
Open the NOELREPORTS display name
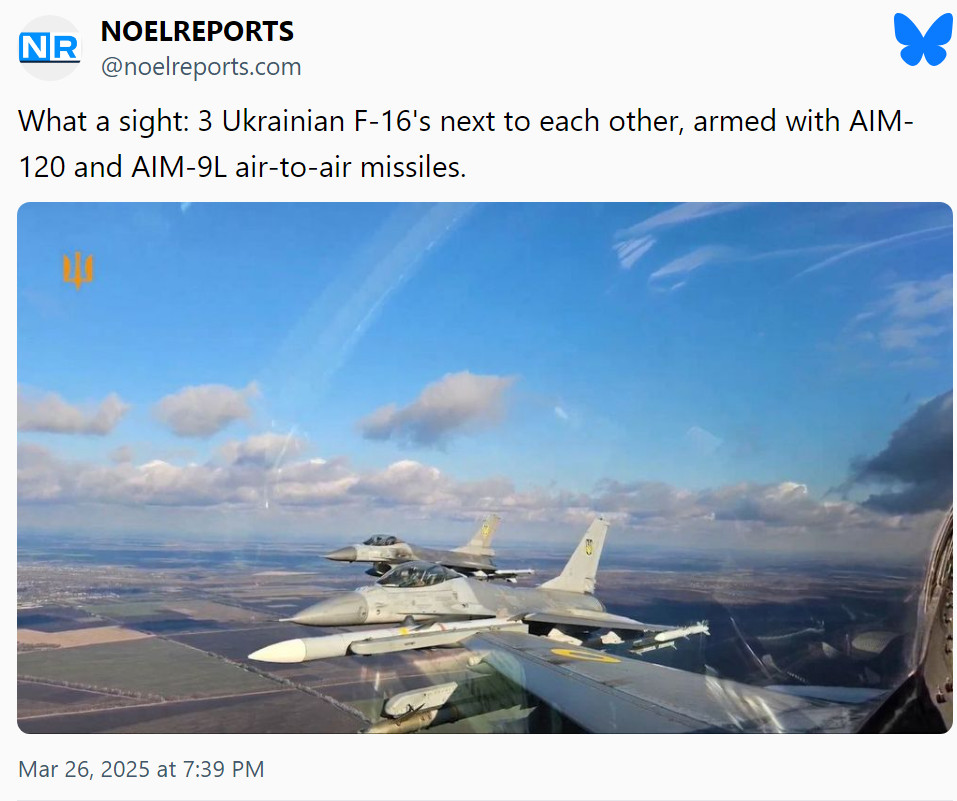coord(197,31)
